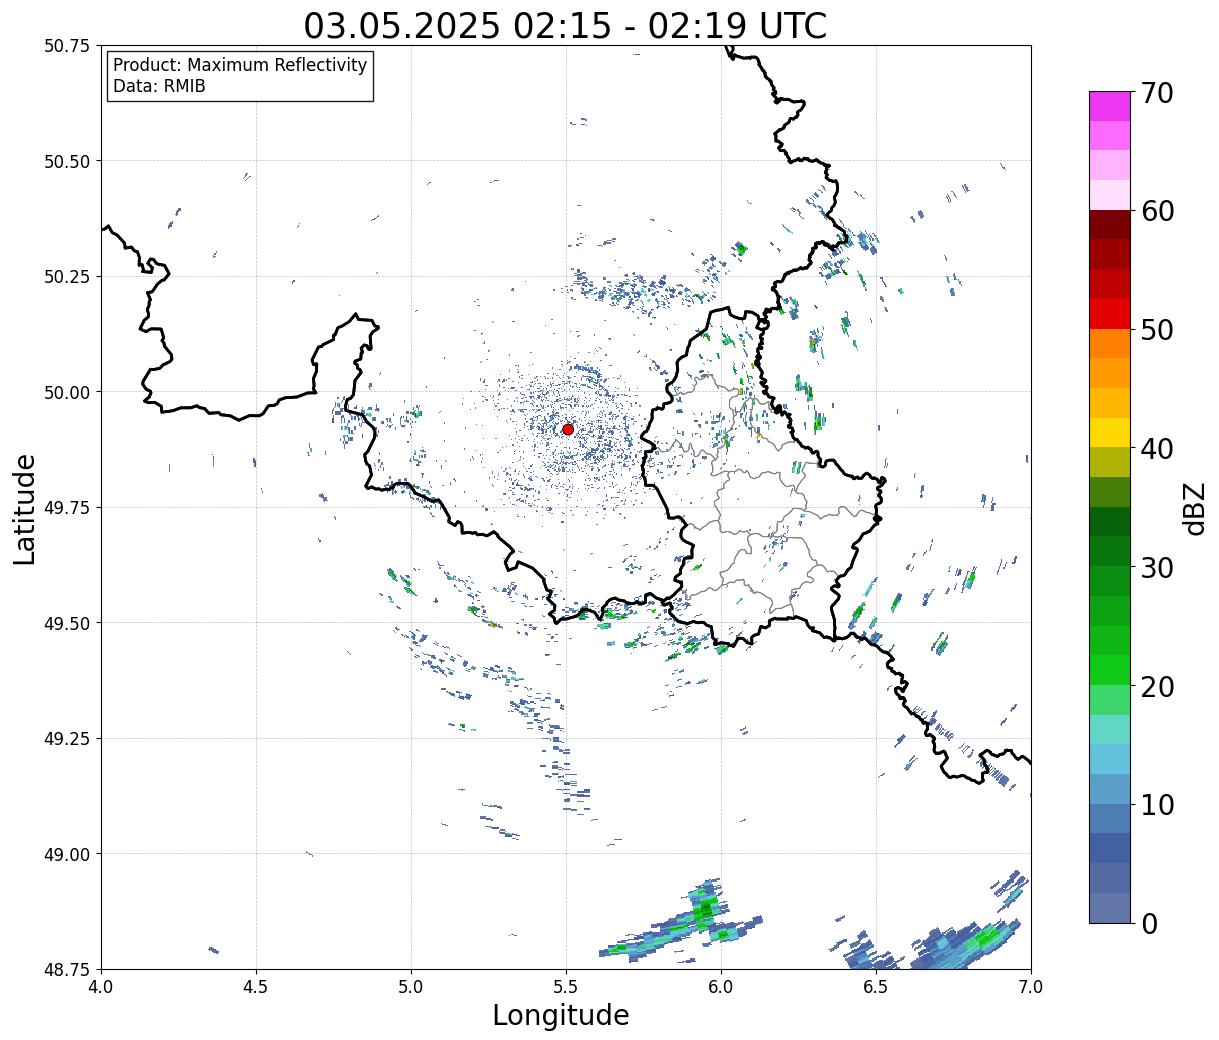Click the Product: Maximum Reflectivity label
This screenshot has width=1219, height=1040.
coord(240,65)
